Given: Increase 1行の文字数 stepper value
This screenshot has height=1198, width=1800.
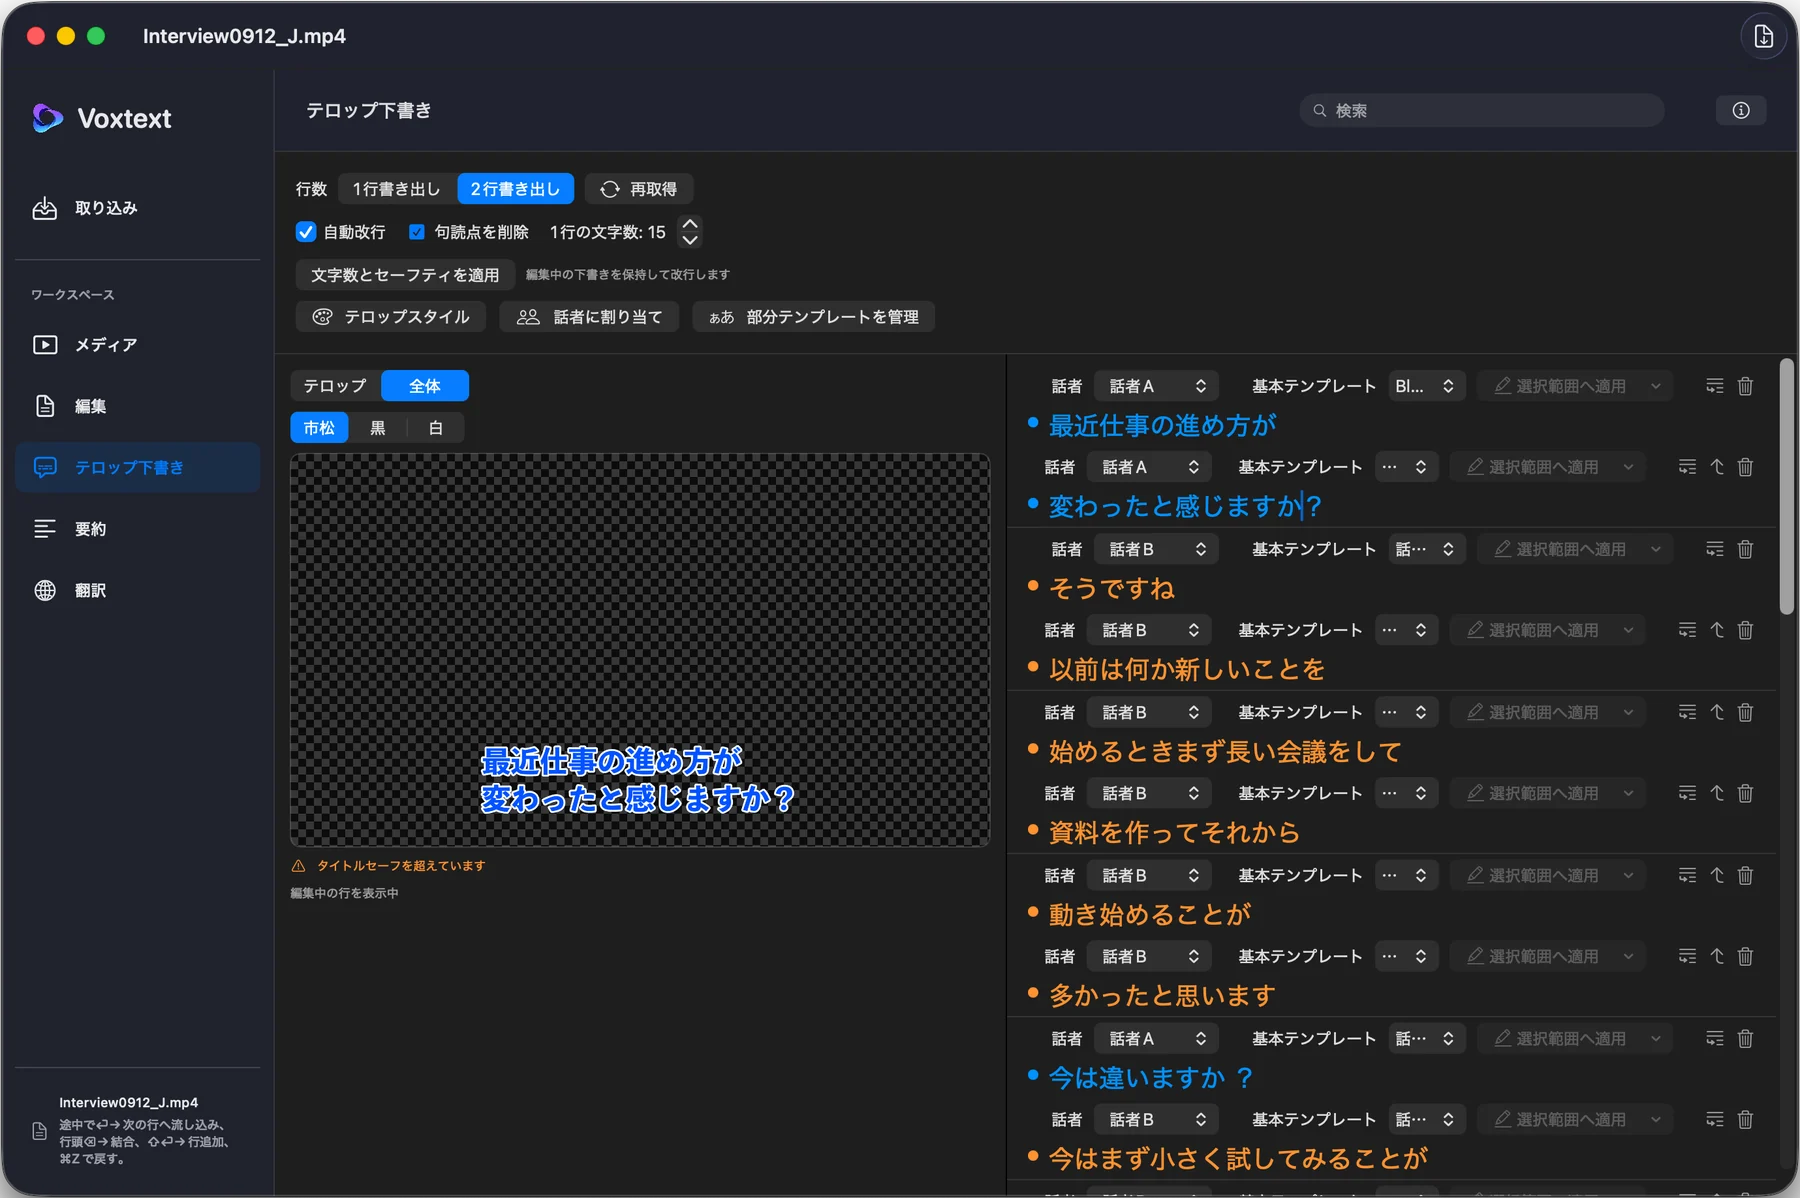Looking at the screenshot, I should point(690,224).
